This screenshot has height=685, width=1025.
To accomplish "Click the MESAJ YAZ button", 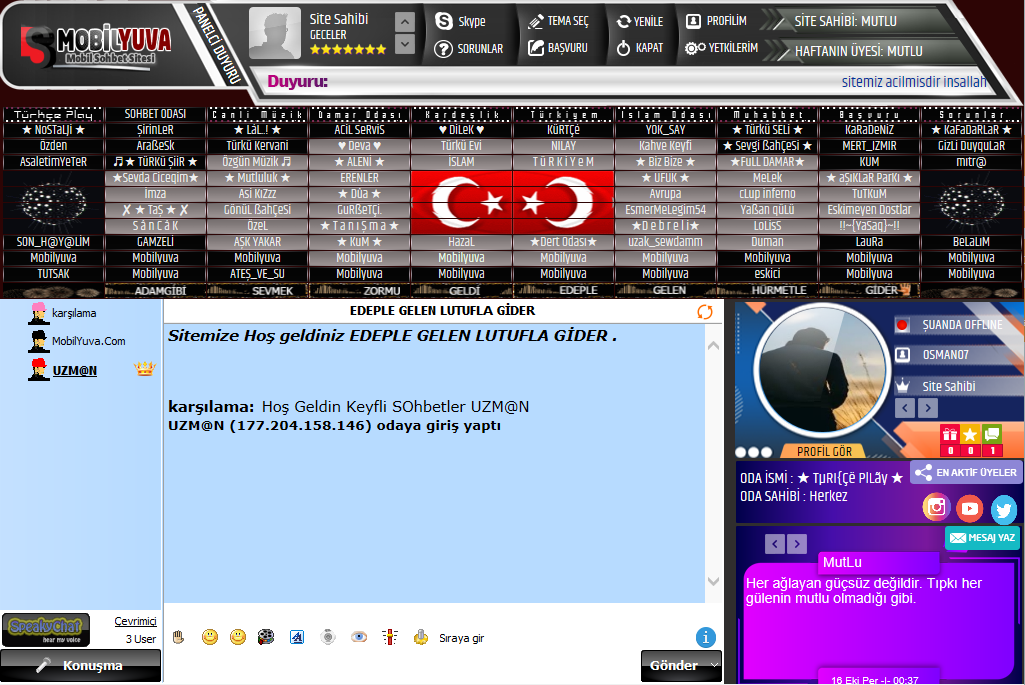I will [x=982, y=538].
